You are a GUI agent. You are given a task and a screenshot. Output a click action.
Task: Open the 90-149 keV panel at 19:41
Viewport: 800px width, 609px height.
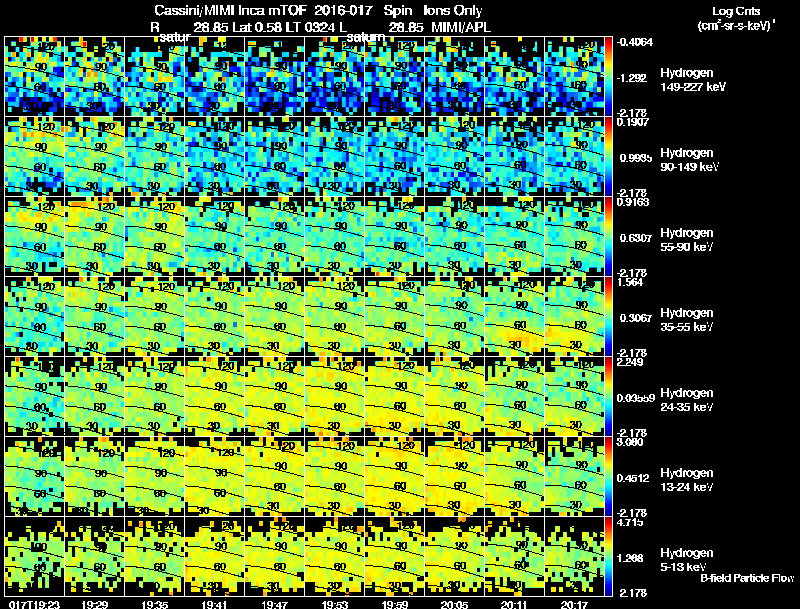pos(215,157)
